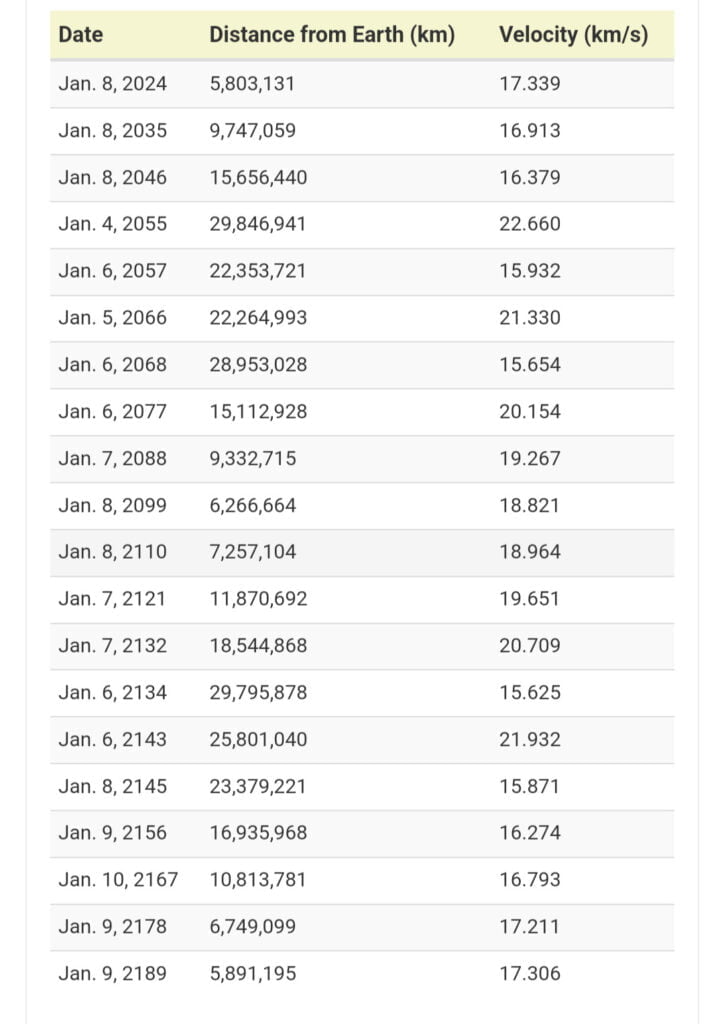Select the Jan. 6, 2068 row date

click(113, 365)
